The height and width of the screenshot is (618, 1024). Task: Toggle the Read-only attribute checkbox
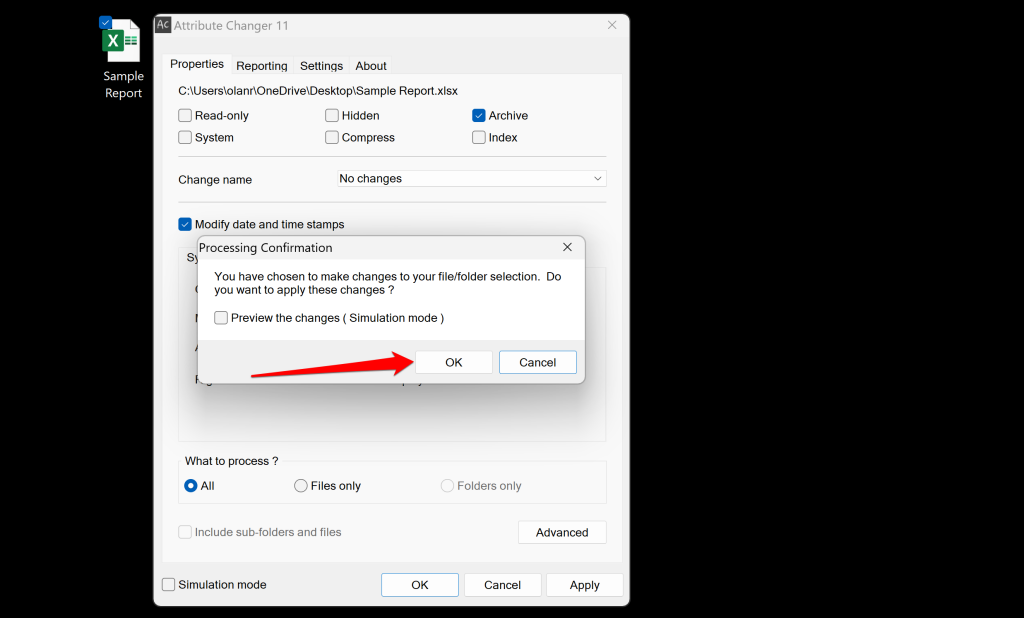click(185, 116)
